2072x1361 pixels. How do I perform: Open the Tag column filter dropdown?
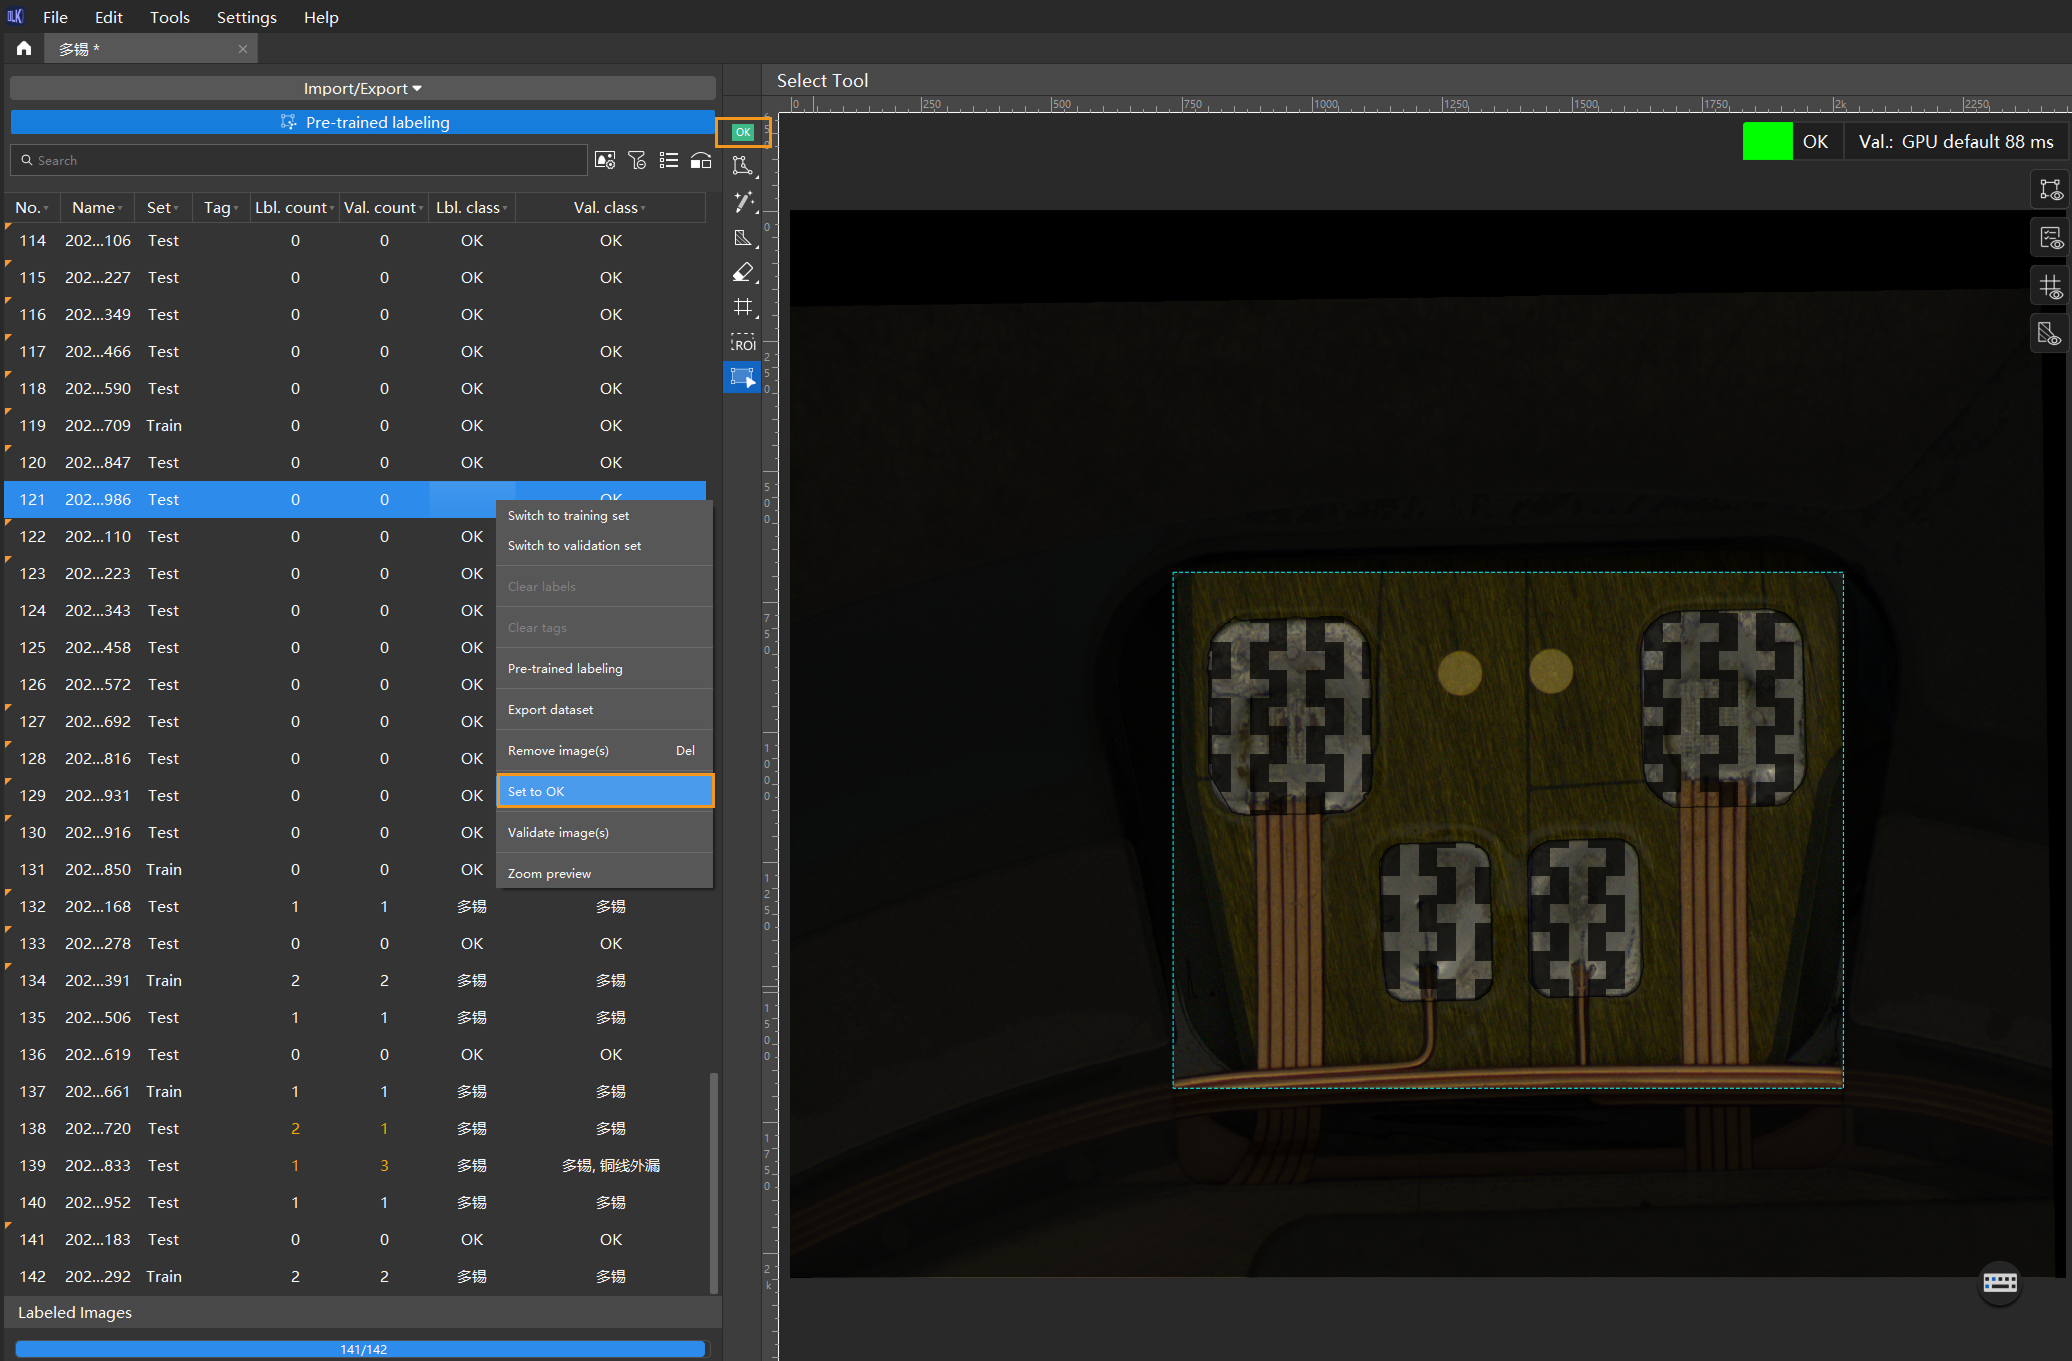point(236,208)
